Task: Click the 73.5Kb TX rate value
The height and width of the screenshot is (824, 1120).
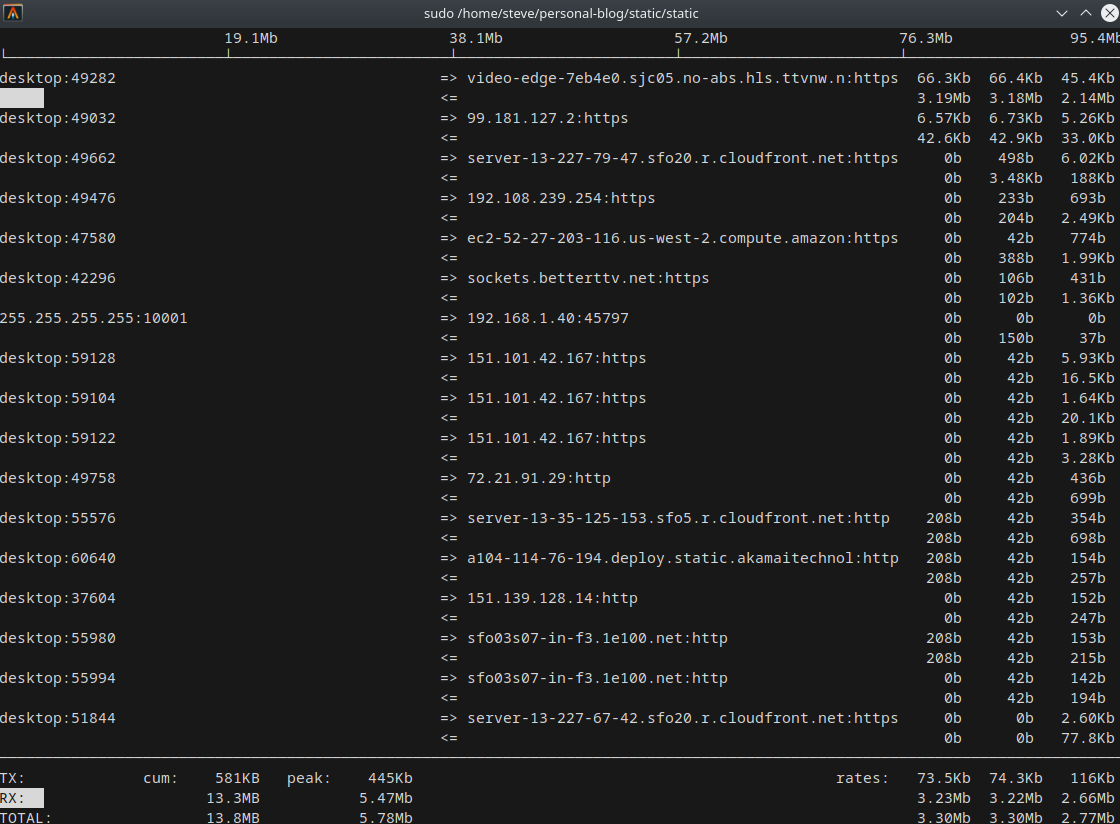Action: click(x=944, y=778)
